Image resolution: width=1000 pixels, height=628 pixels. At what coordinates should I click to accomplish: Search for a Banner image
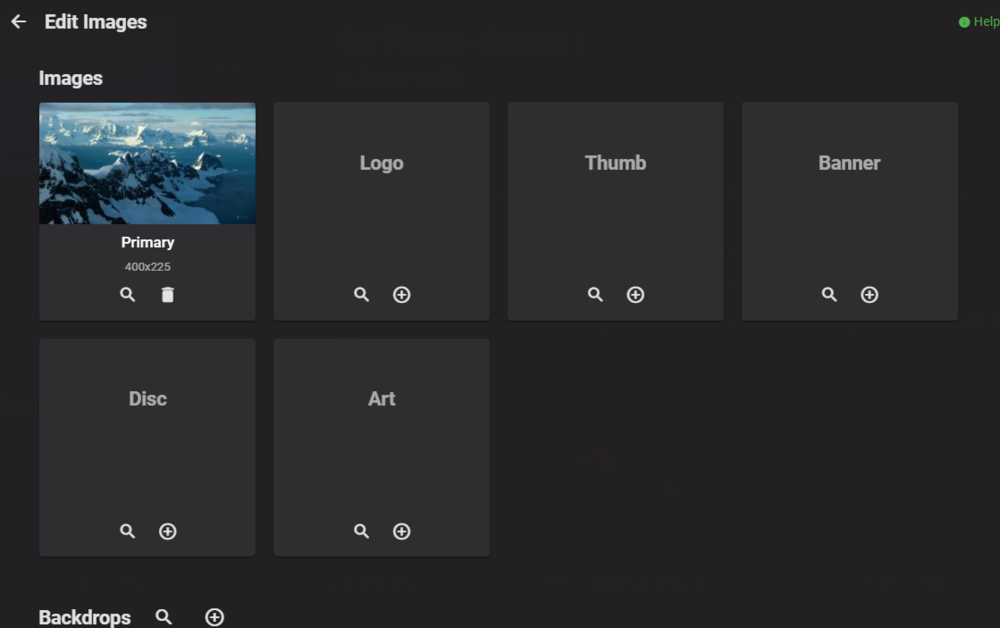pos(829,294)
